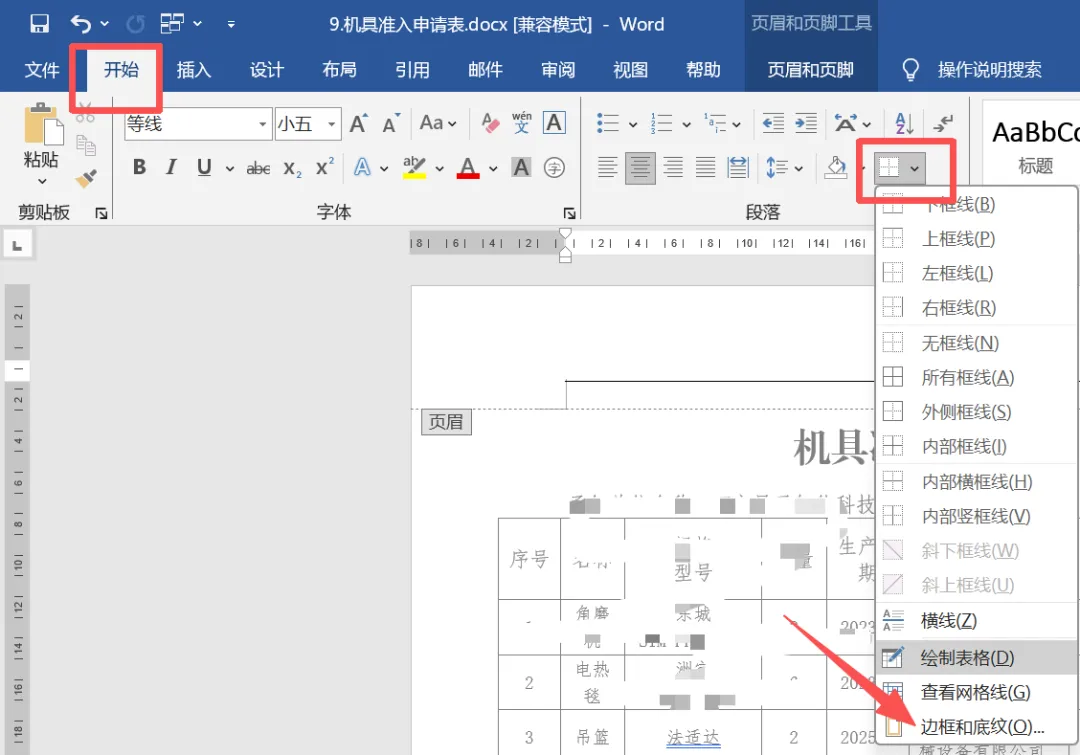The width and height of the screenshot is (1080, 755).
Task: Switch to the 引用 tab
Action: (x=413, y=70)
